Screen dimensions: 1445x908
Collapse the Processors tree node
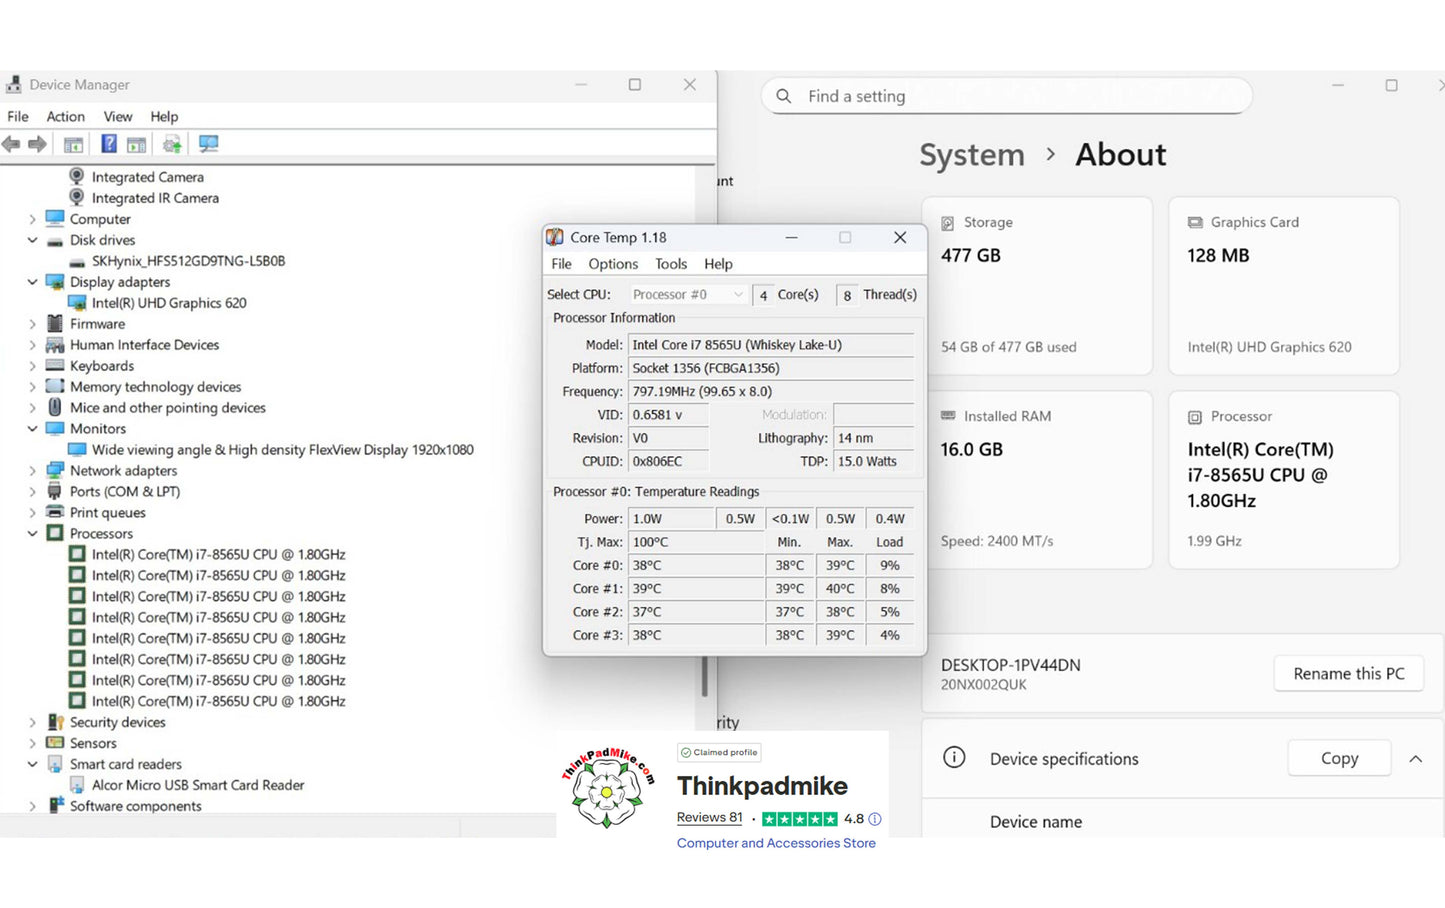(x=32, y=534)
